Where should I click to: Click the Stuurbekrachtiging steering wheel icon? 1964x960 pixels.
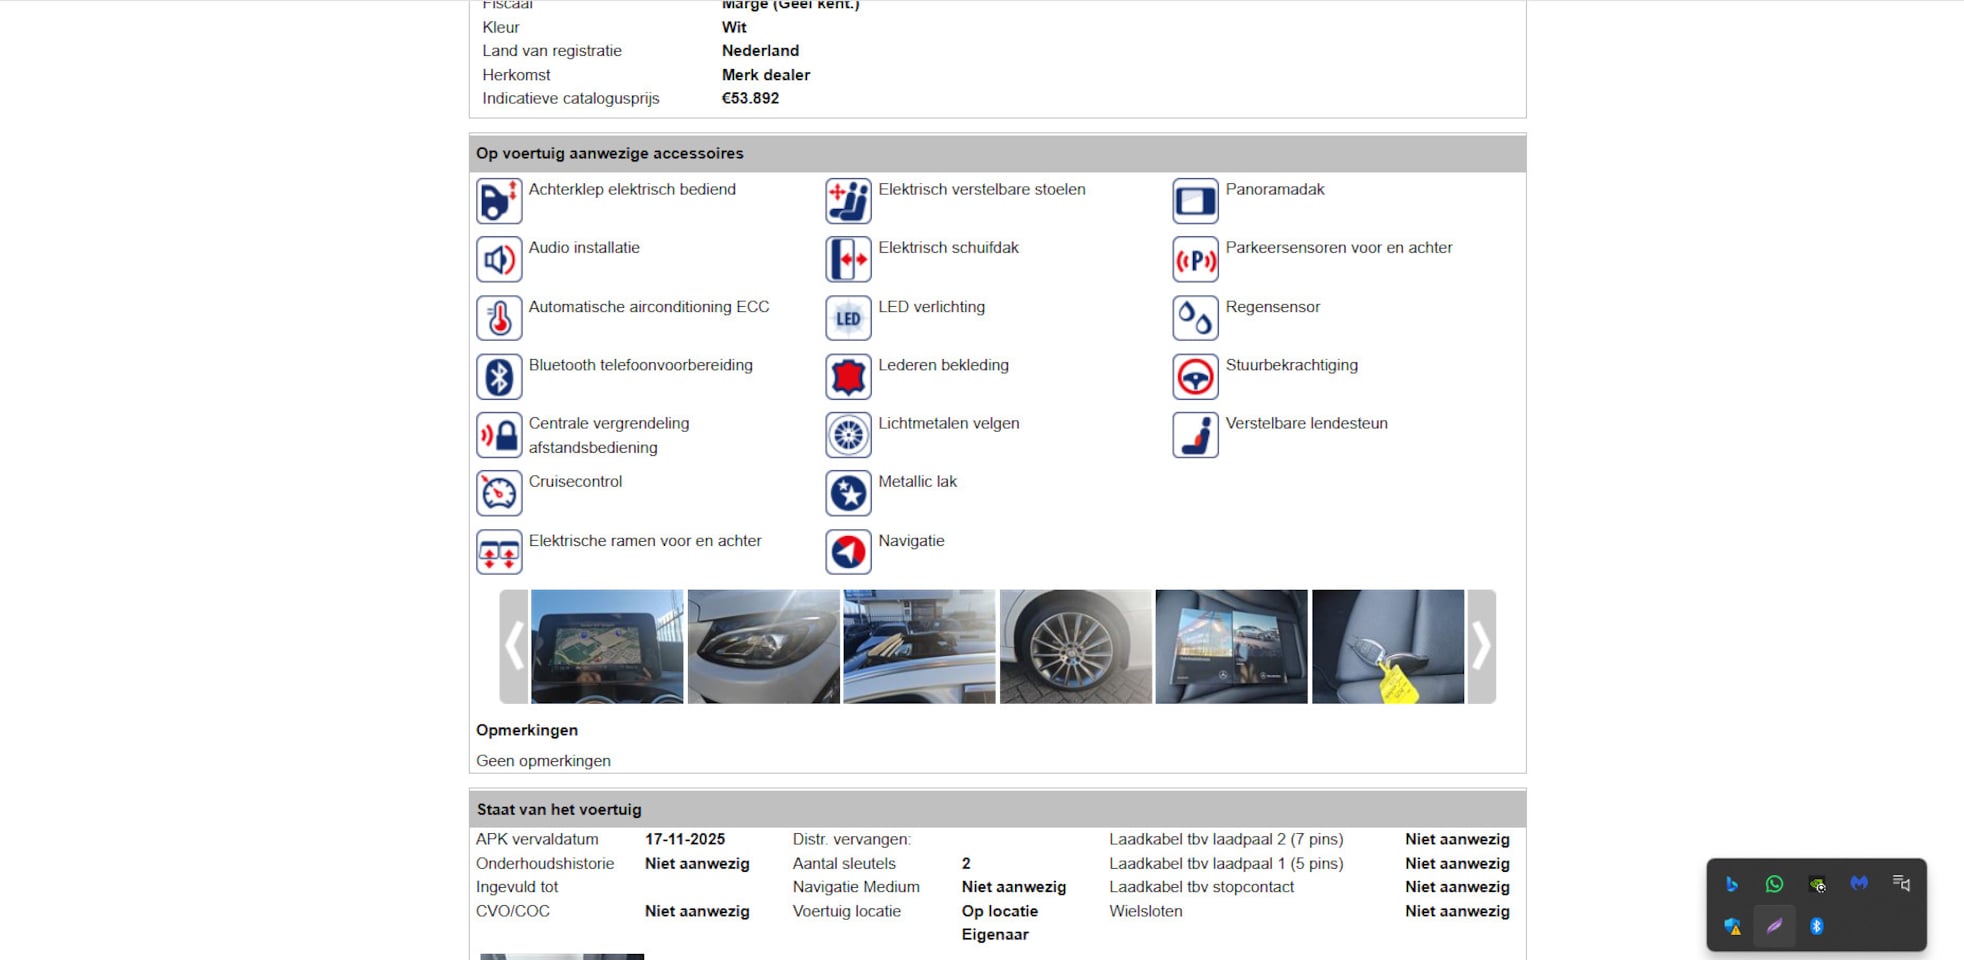pos(1195,377)
